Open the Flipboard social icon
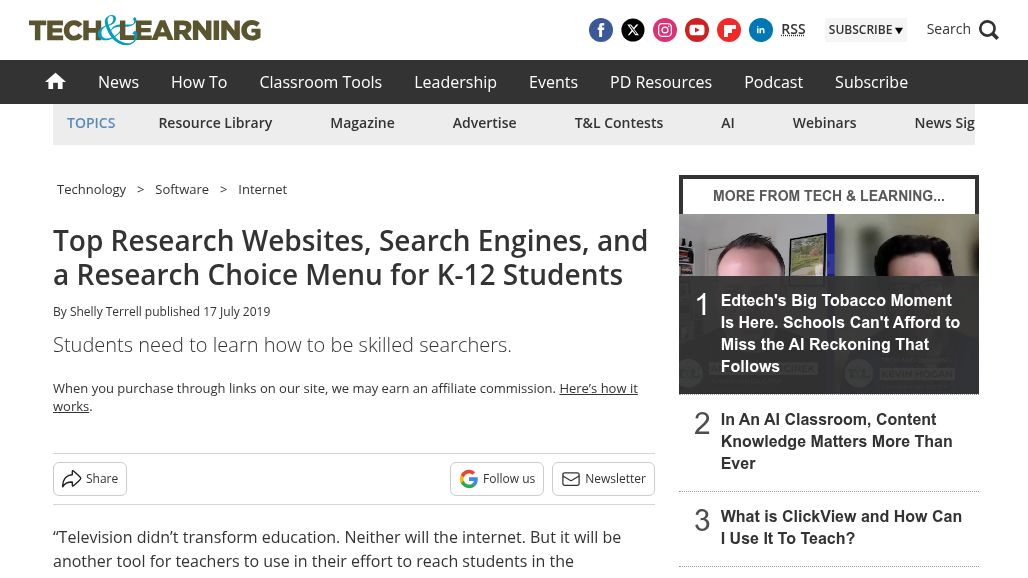 point(728,30)
